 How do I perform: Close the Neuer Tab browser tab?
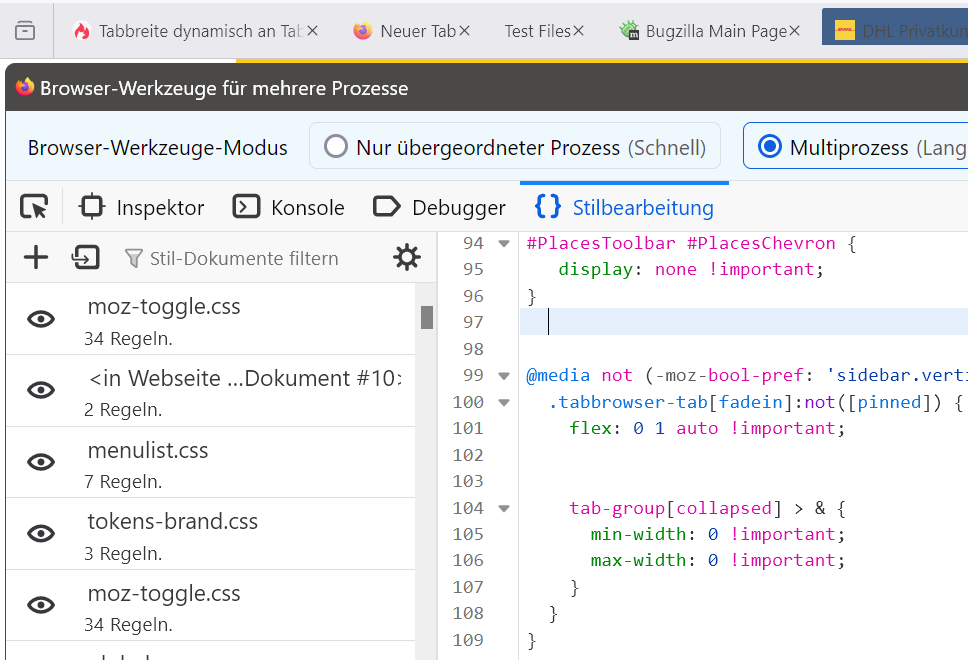click(464, 31)
